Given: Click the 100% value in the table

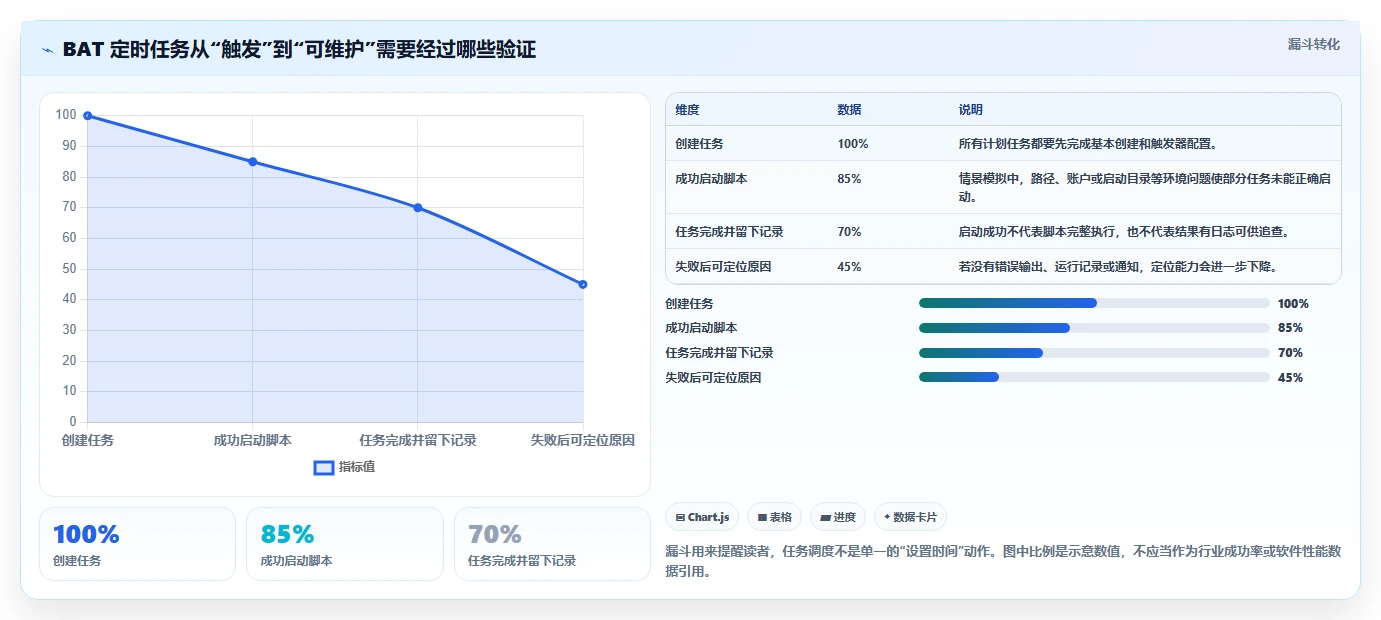Looking at the screenshot, I should point(853,144).
